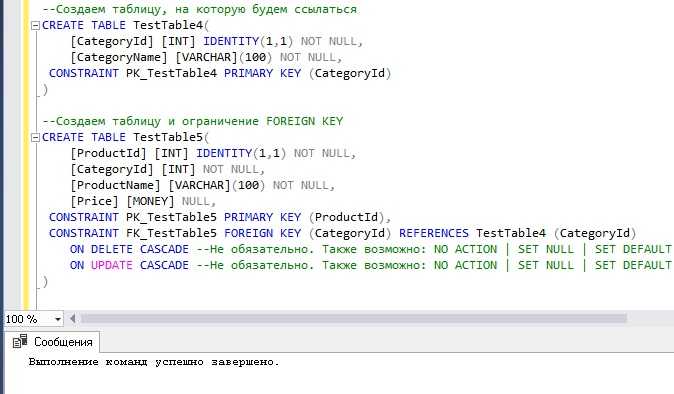Click IDENTITY keyword on the ProductId line
This screenshot has width=674, height=394.
224,153
